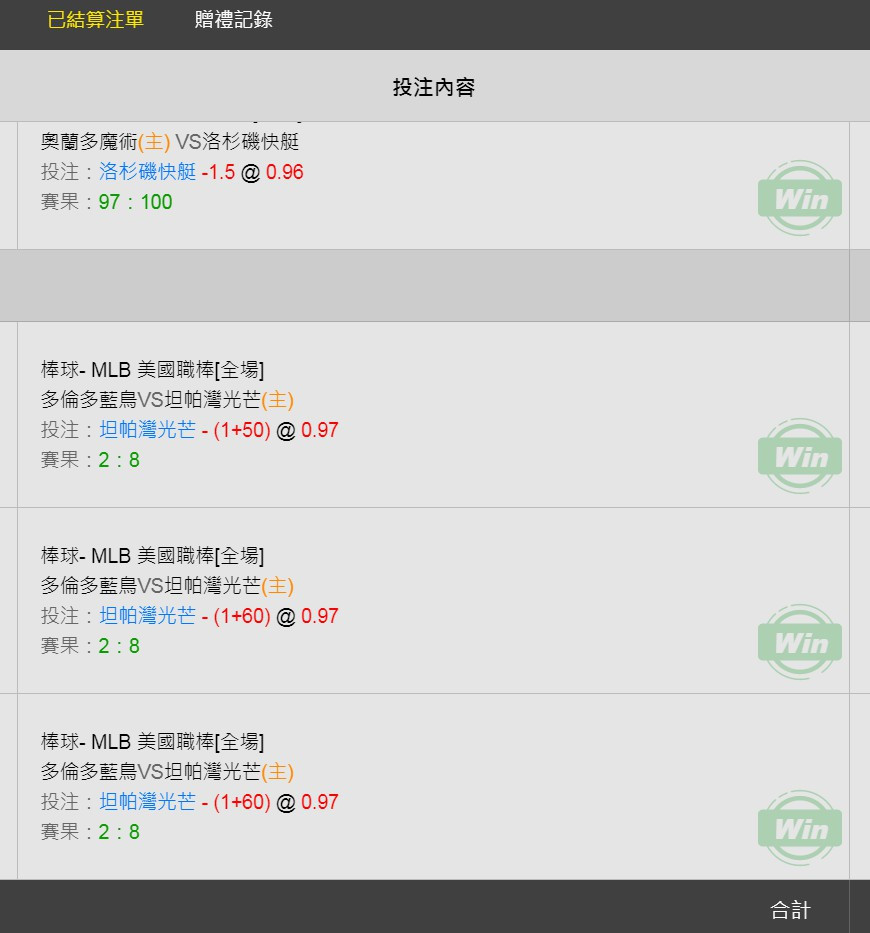Click Win stamp on (1+50) bet
870x933 pixels.
[800, 456]
